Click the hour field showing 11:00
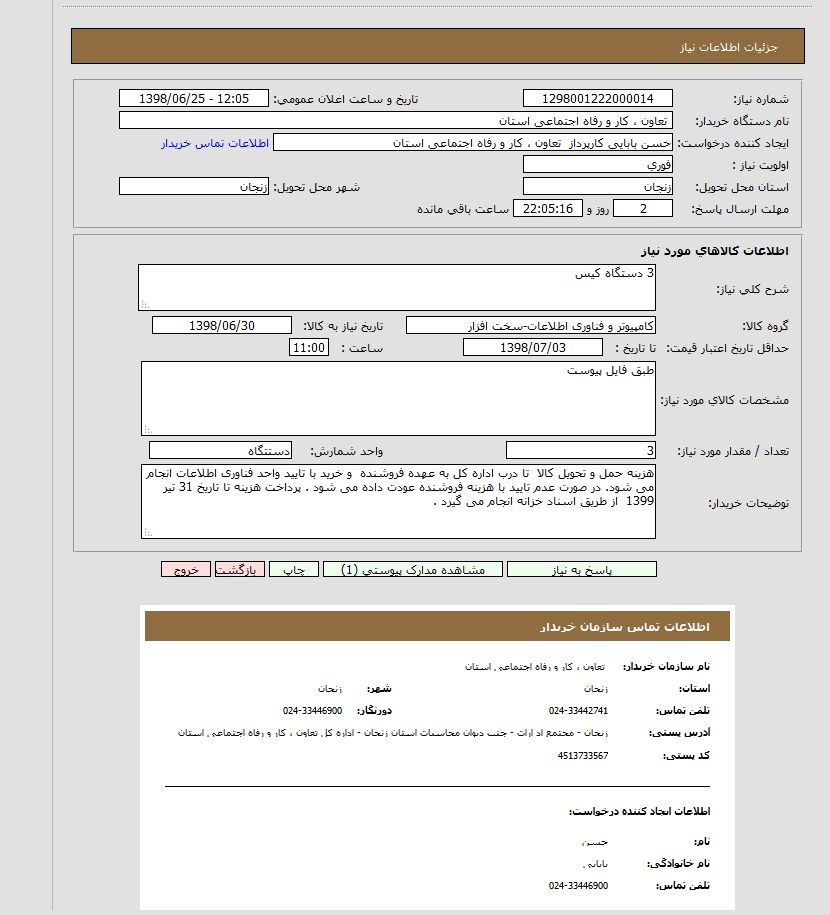Viewport: 830px width, 915px height. coord(308,348)
